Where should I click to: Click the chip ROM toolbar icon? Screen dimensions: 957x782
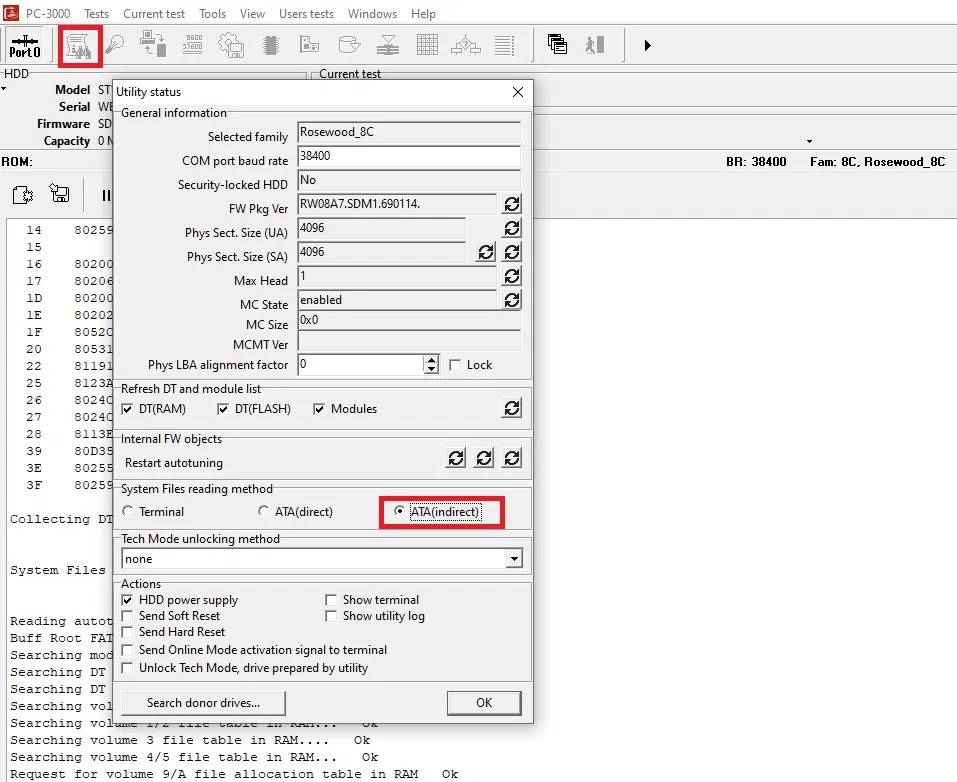coord(270,45)
